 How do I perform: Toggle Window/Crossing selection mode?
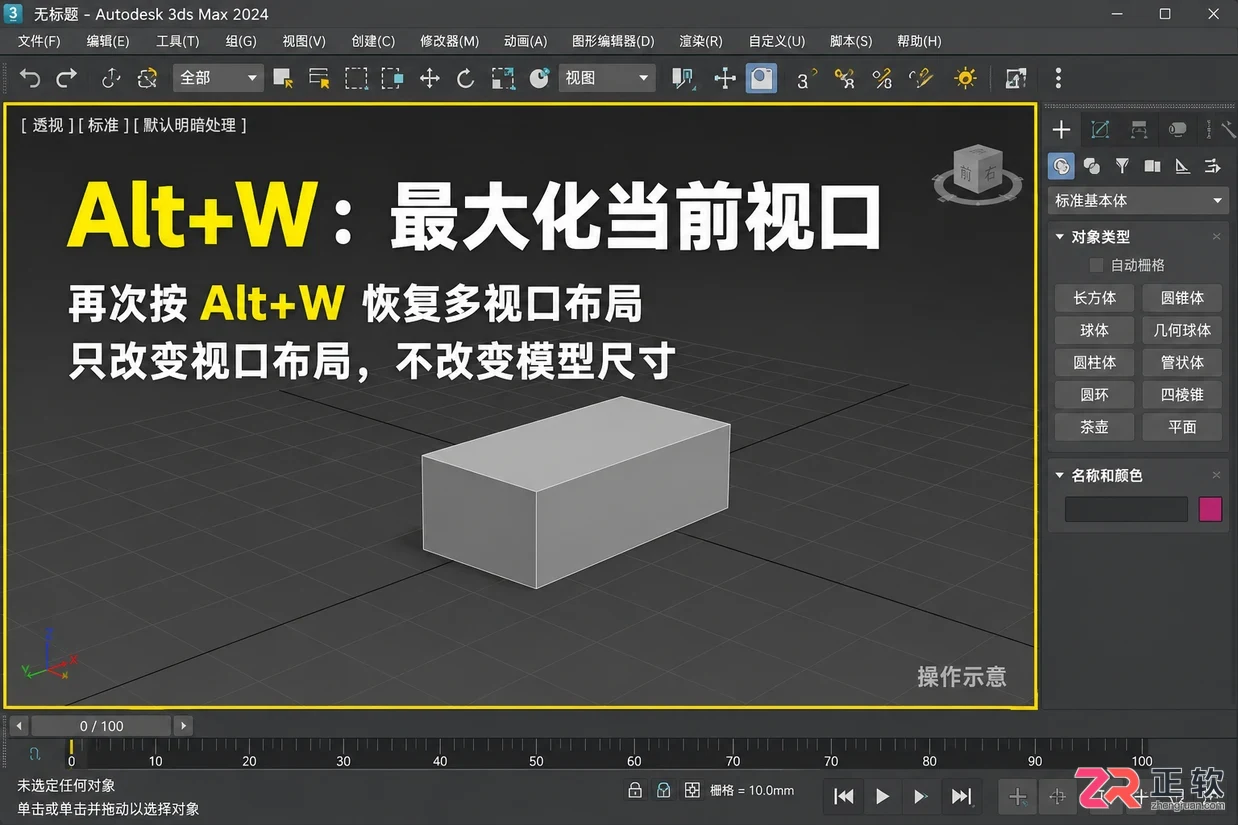tap(393, 78)
